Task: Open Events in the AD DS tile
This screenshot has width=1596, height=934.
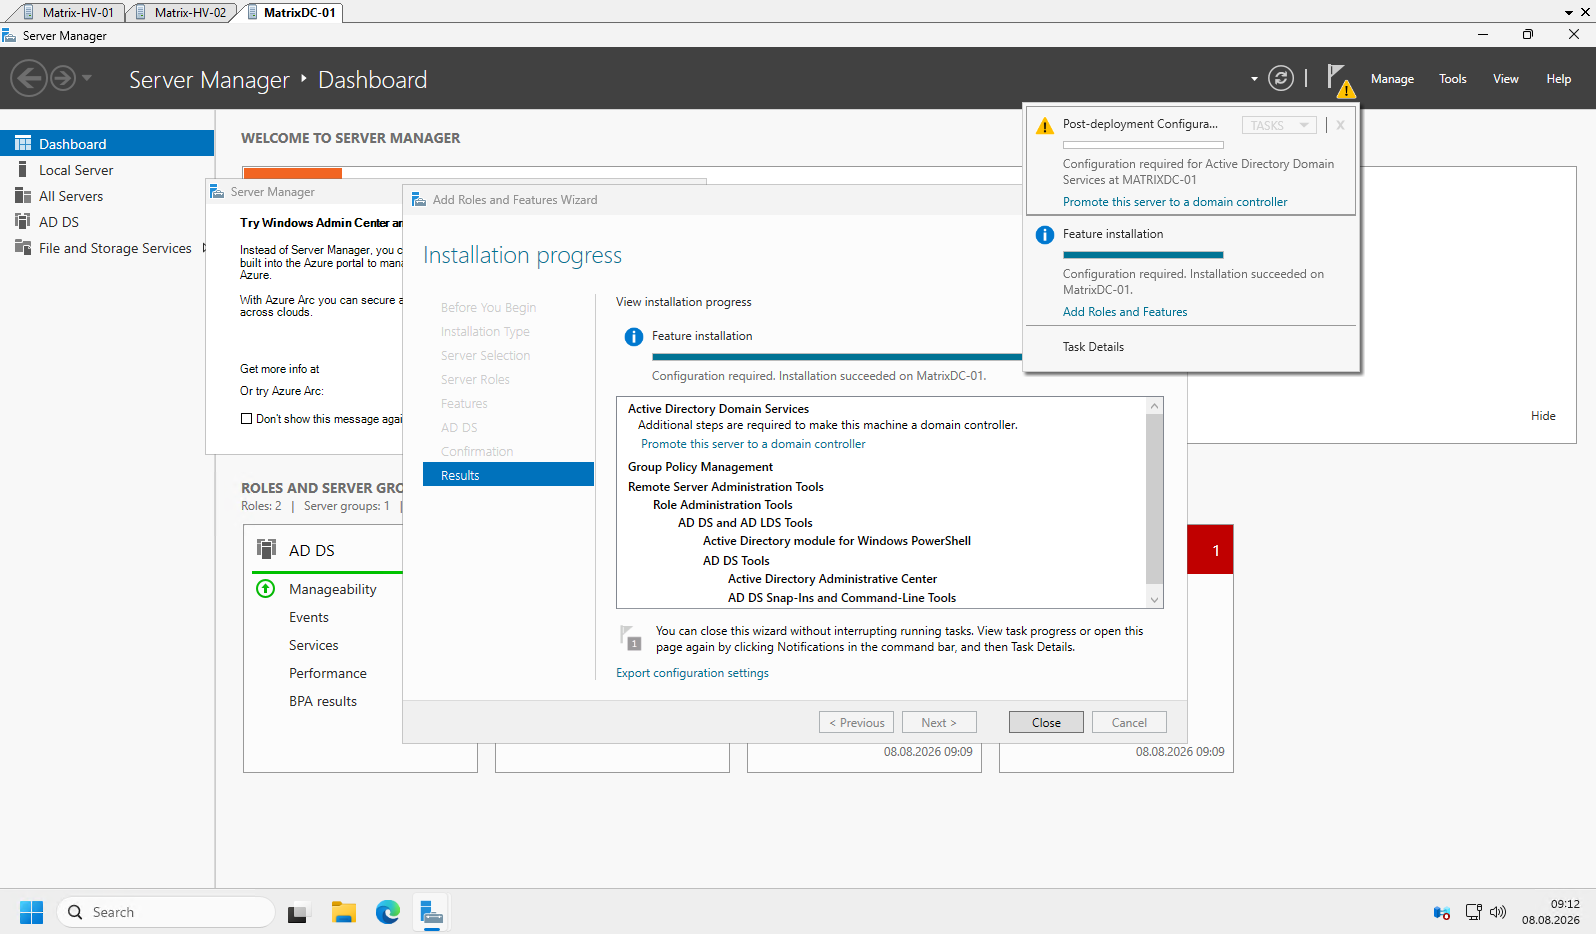Action: (309, 618)
